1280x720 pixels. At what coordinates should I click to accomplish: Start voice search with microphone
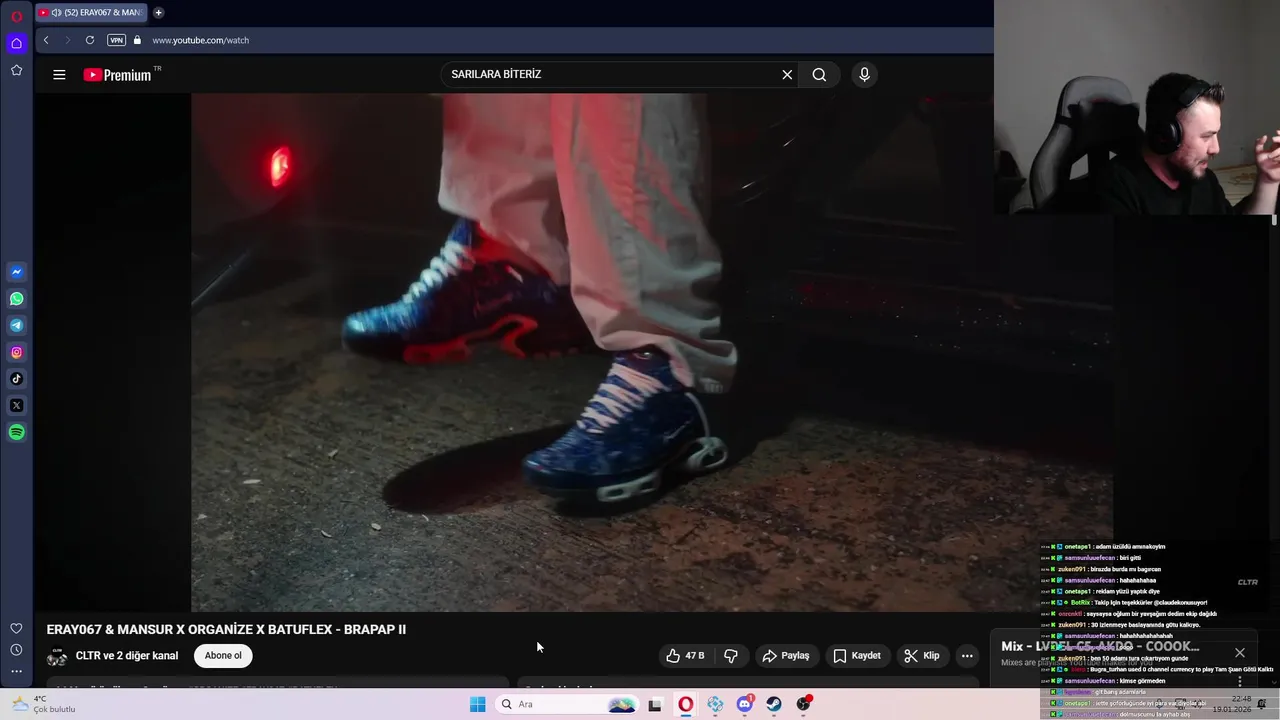(865, 74)
